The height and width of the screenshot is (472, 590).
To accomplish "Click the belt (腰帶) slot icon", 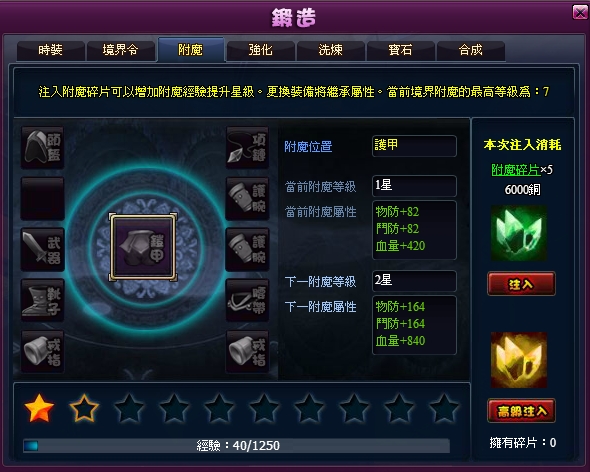I will [247, 300].
